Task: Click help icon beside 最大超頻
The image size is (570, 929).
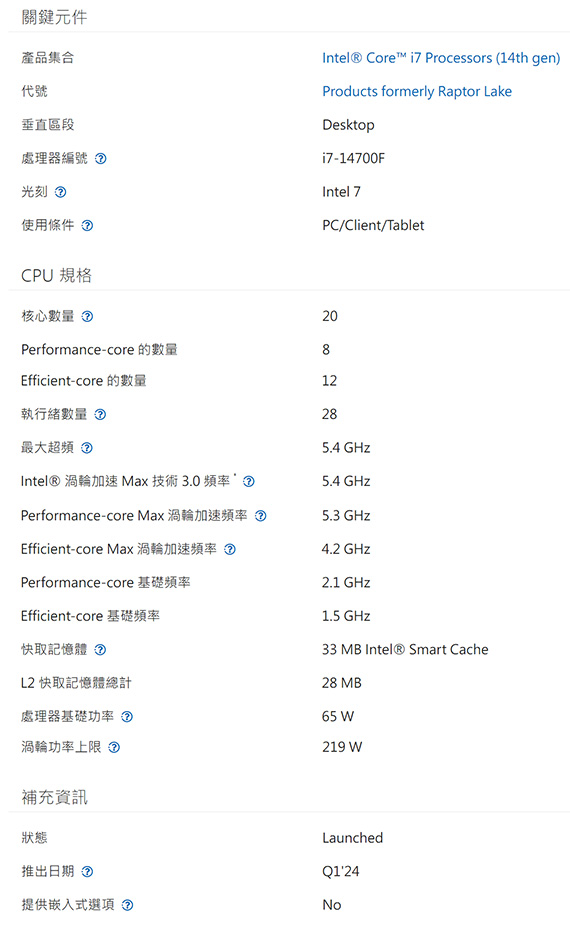Action: pos(87,448)
